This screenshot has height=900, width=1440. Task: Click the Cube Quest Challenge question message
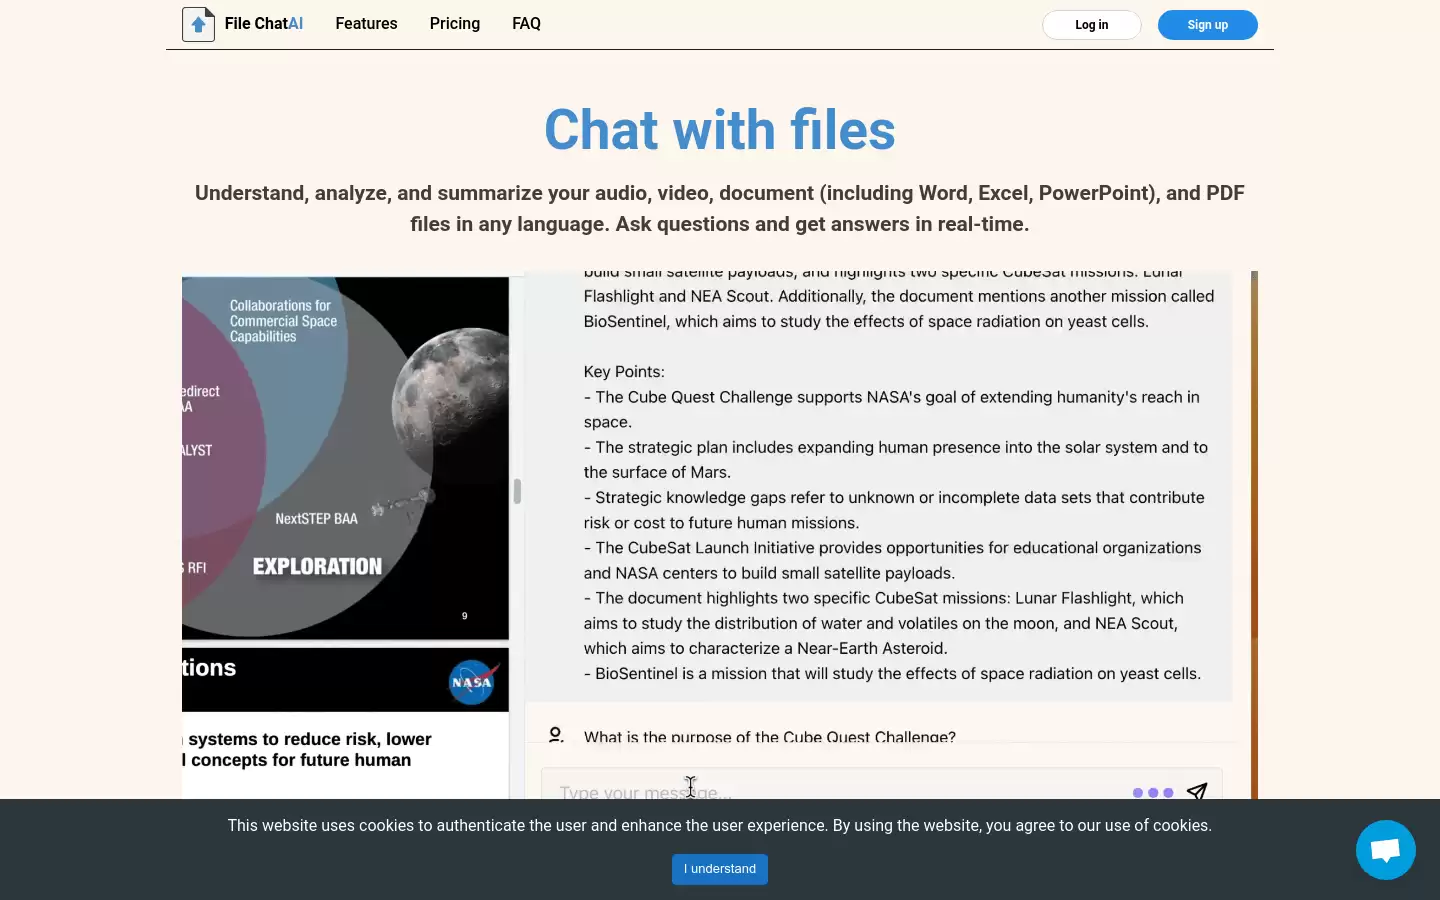point(770,737)
